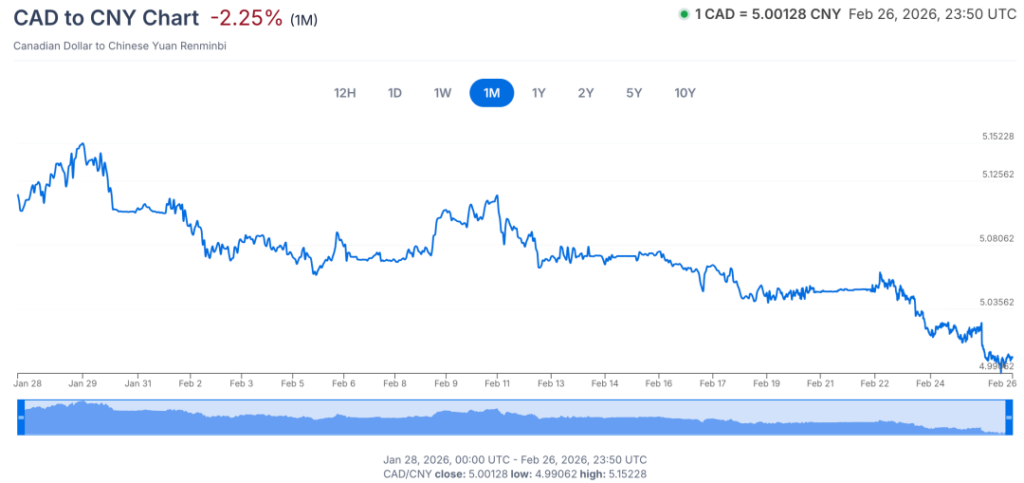This screenshot has width=1024, height=483.
Task: Switch chart to 1W range
Action: click(443, 93)
